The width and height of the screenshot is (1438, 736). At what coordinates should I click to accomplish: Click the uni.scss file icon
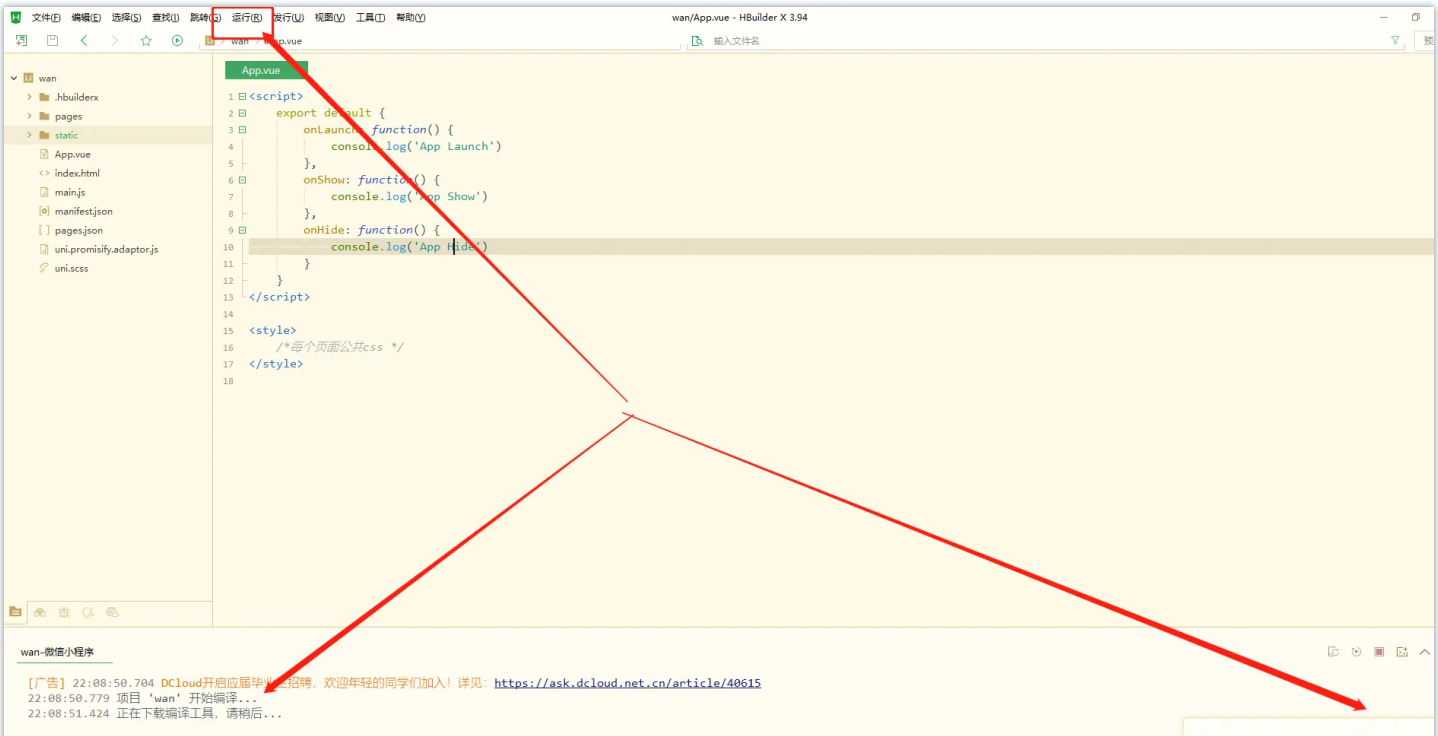tap(44, 268)
